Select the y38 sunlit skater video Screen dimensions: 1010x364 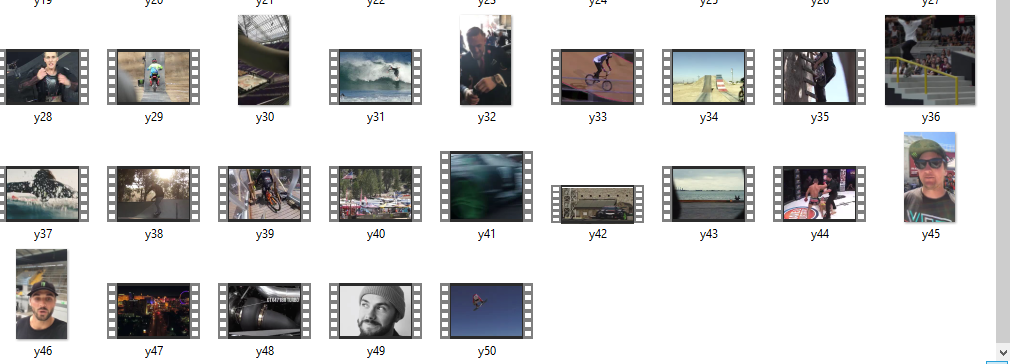tap(153, 194)
